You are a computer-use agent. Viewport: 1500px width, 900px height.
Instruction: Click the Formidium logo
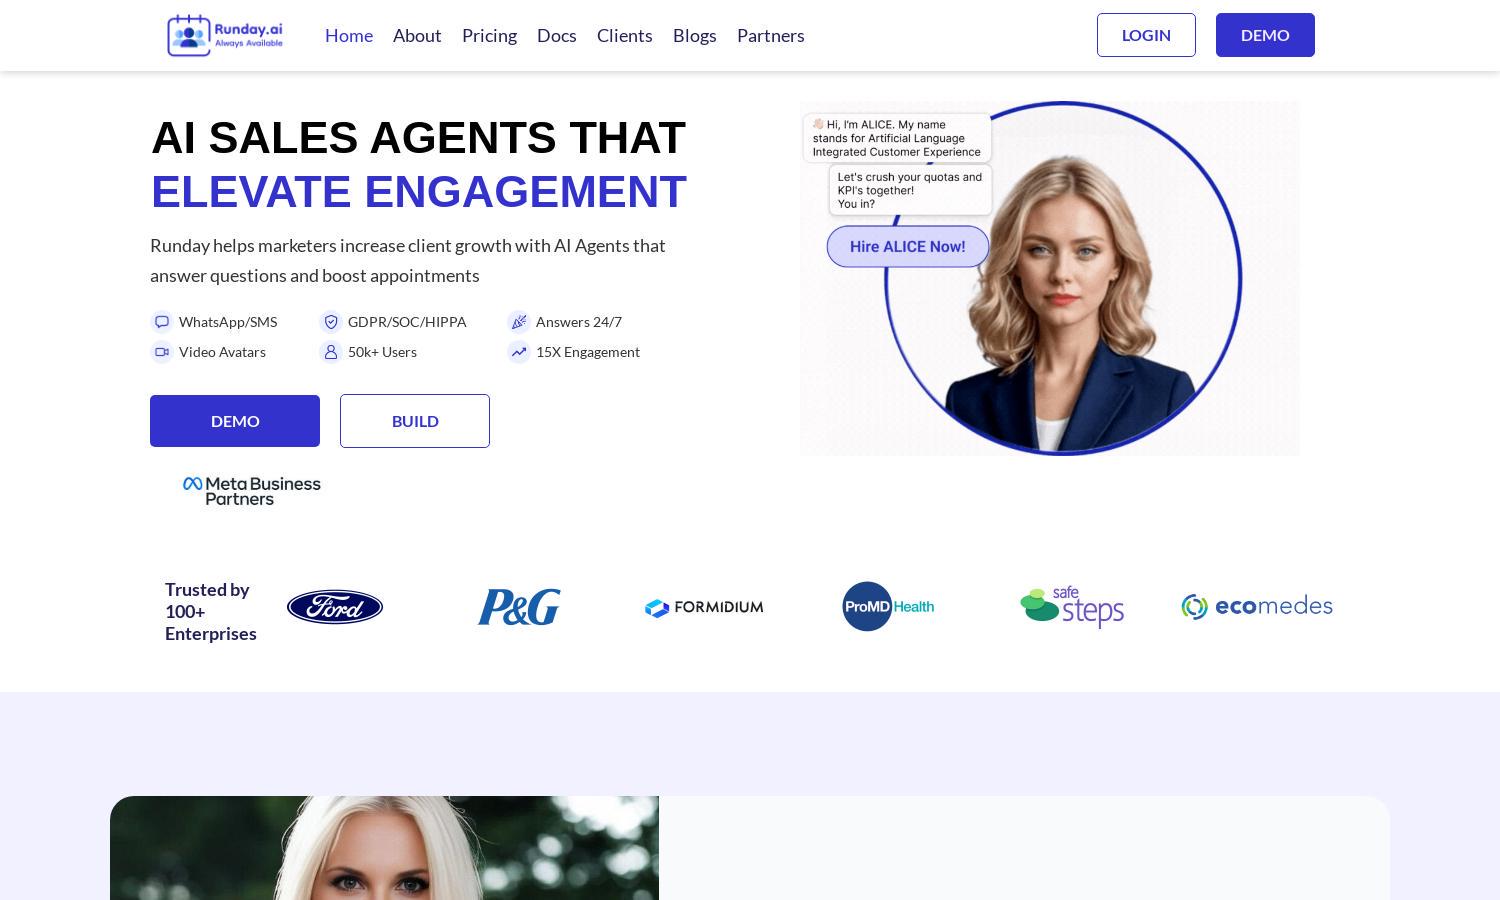(x=704, y=607)
